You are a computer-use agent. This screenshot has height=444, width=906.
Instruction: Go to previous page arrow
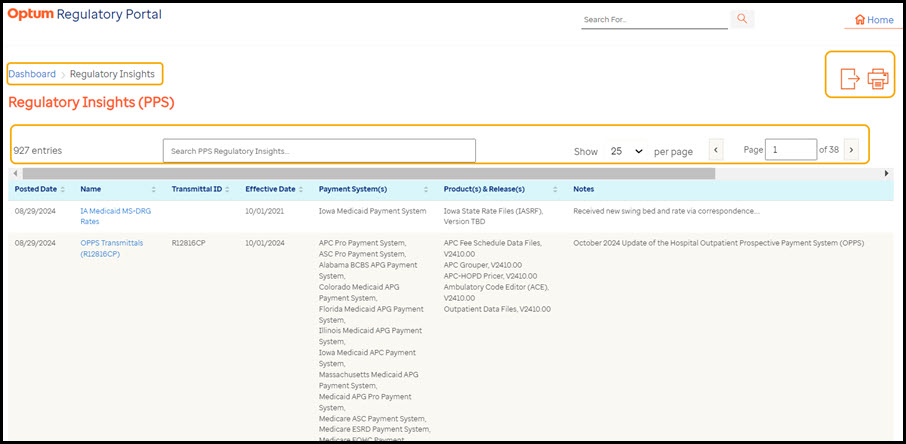coord(715,150)
